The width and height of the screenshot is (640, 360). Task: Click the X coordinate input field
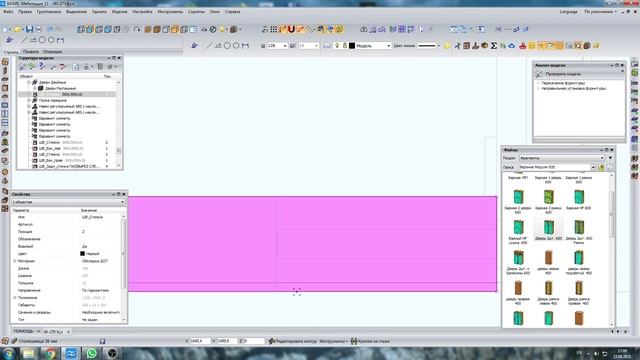[x=200, y=341]
